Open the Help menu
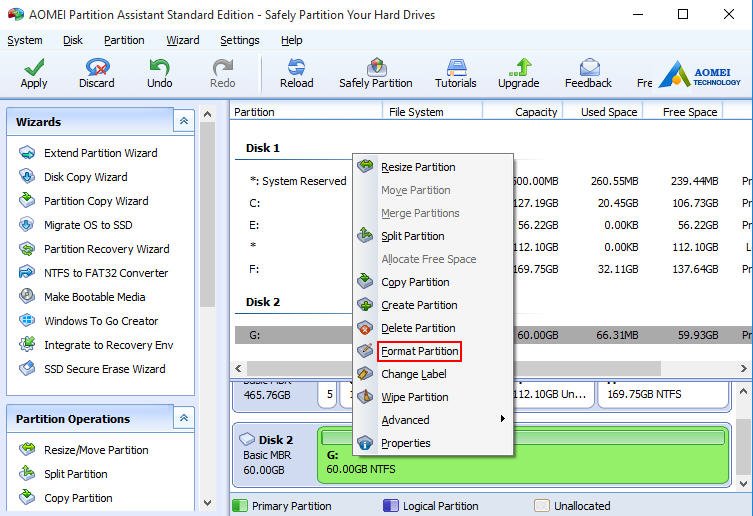Screen dimensions: 753x516 point(291,40)
